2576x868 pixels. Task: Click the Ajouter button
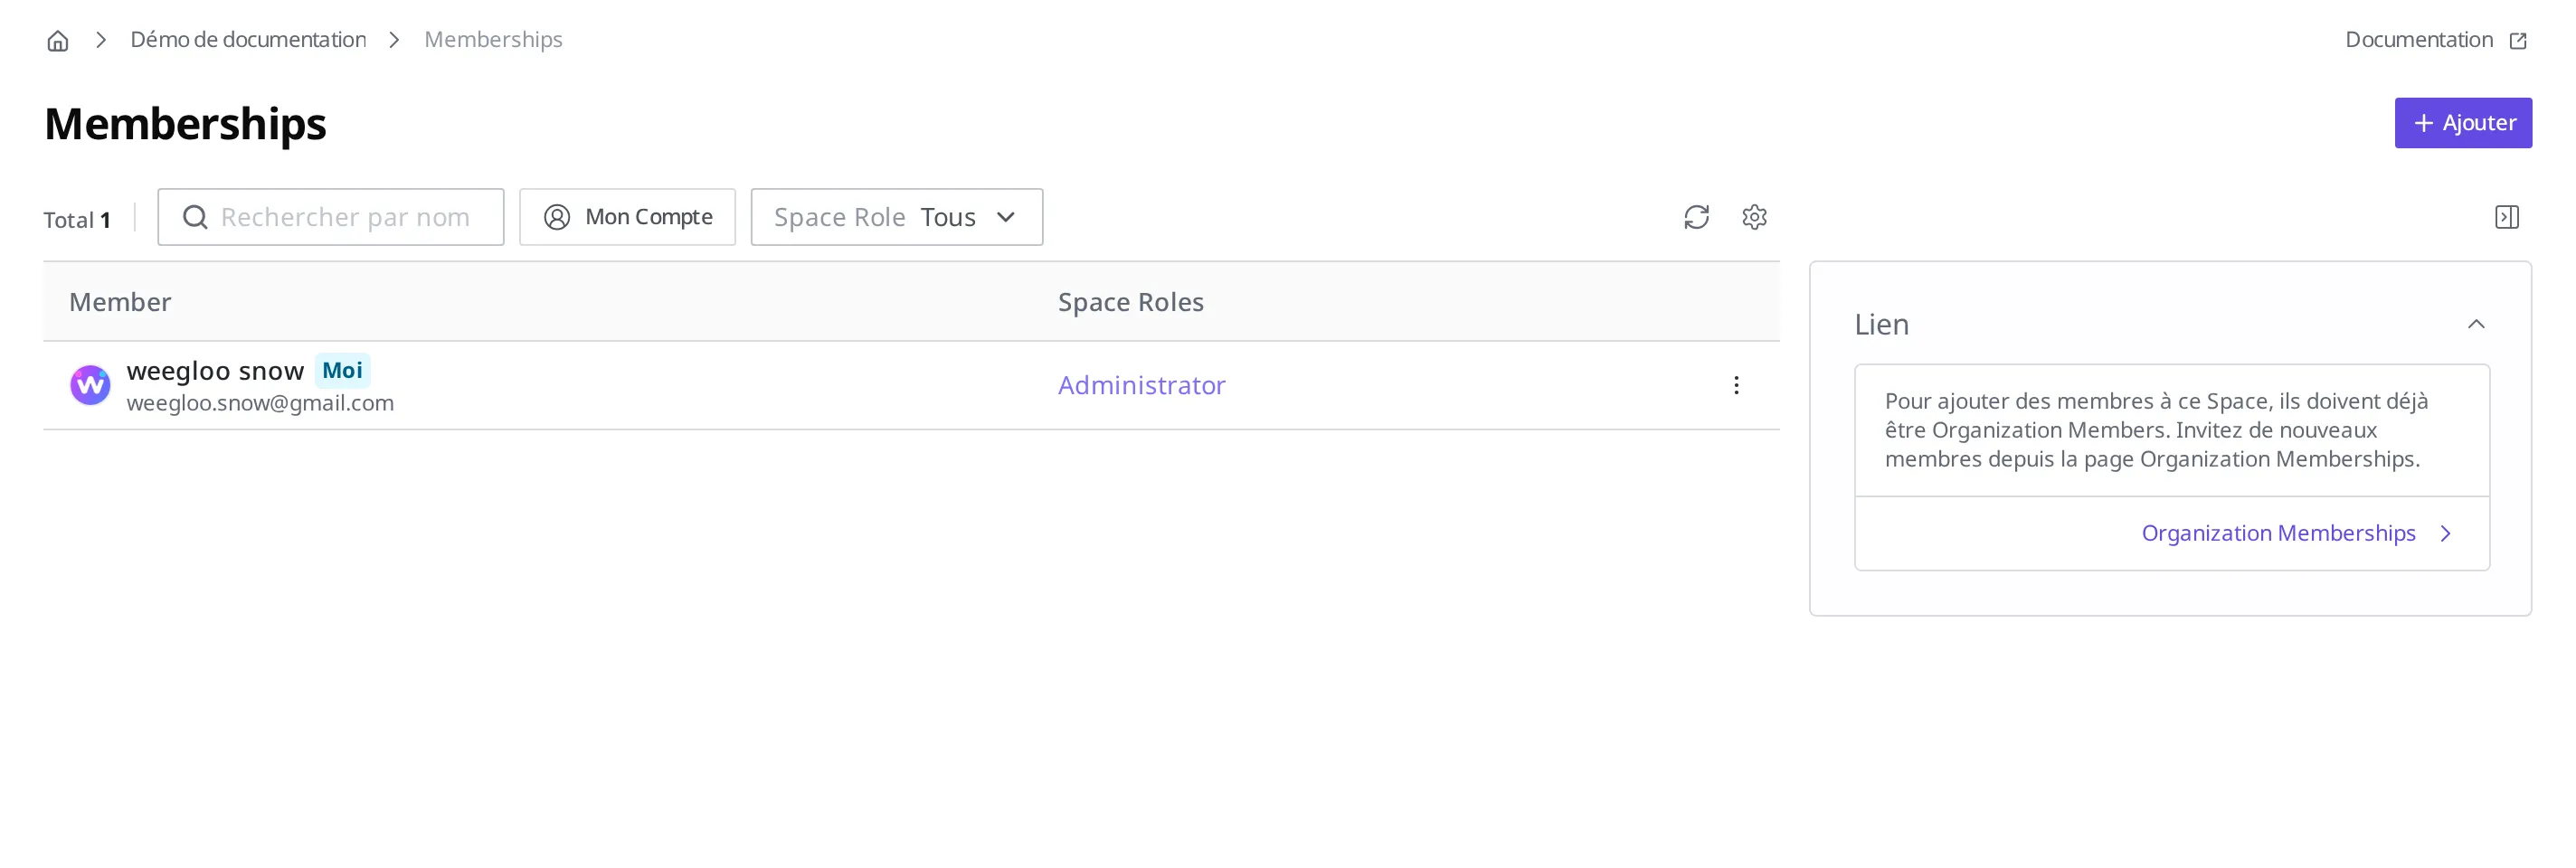(2462, 123)
